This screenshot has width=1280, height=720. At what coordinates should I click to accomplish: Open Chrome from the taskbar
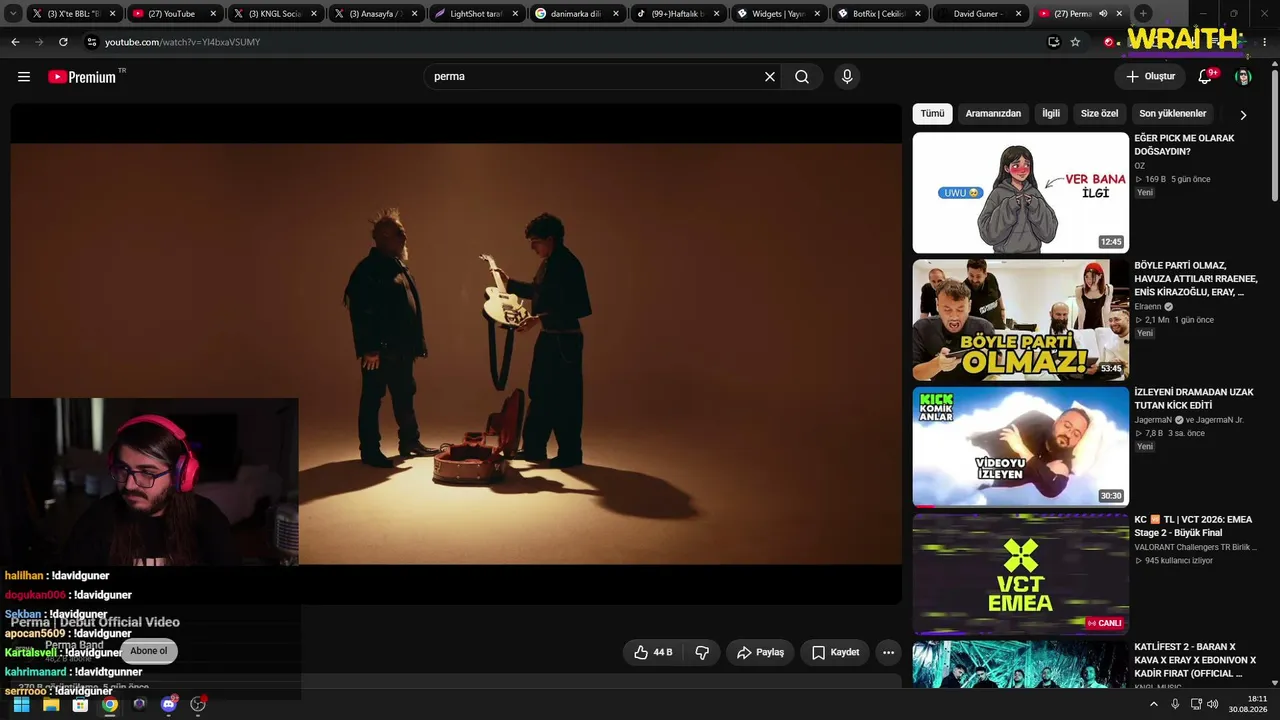(x=110, y=704)
